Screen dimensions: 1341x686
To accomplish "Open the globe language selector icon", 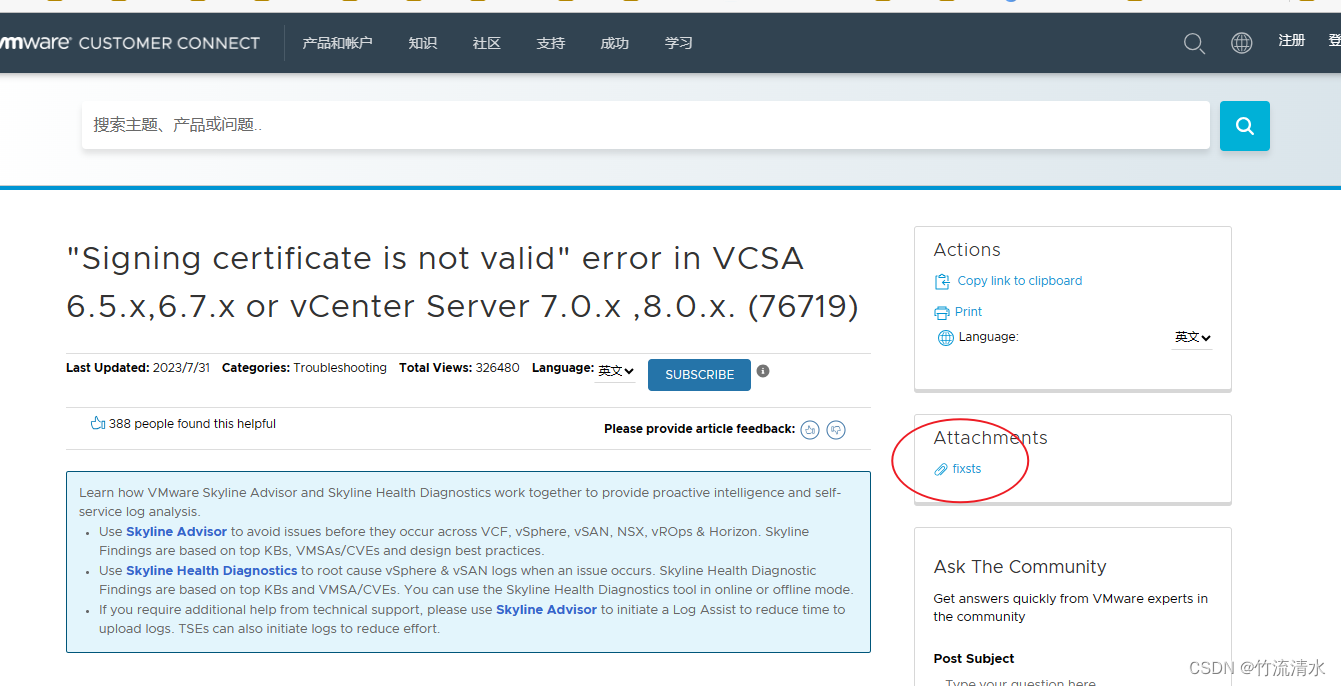I will tap(1242, 43).
